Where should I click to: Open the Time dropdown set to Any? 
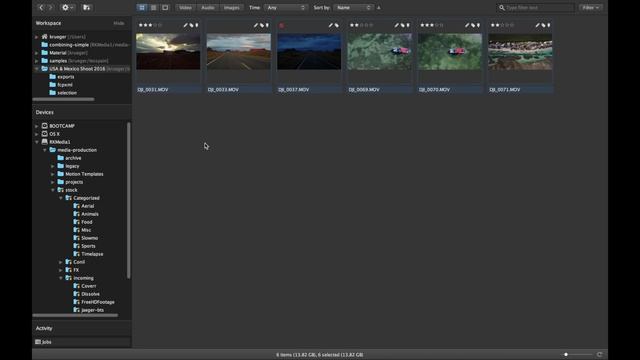pos(286,8)
